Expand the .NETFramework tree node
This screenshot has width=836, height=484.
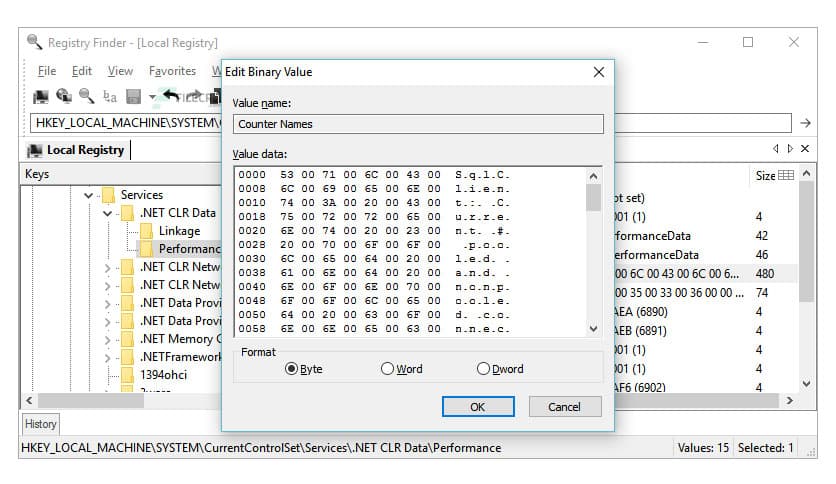[108, 358]
